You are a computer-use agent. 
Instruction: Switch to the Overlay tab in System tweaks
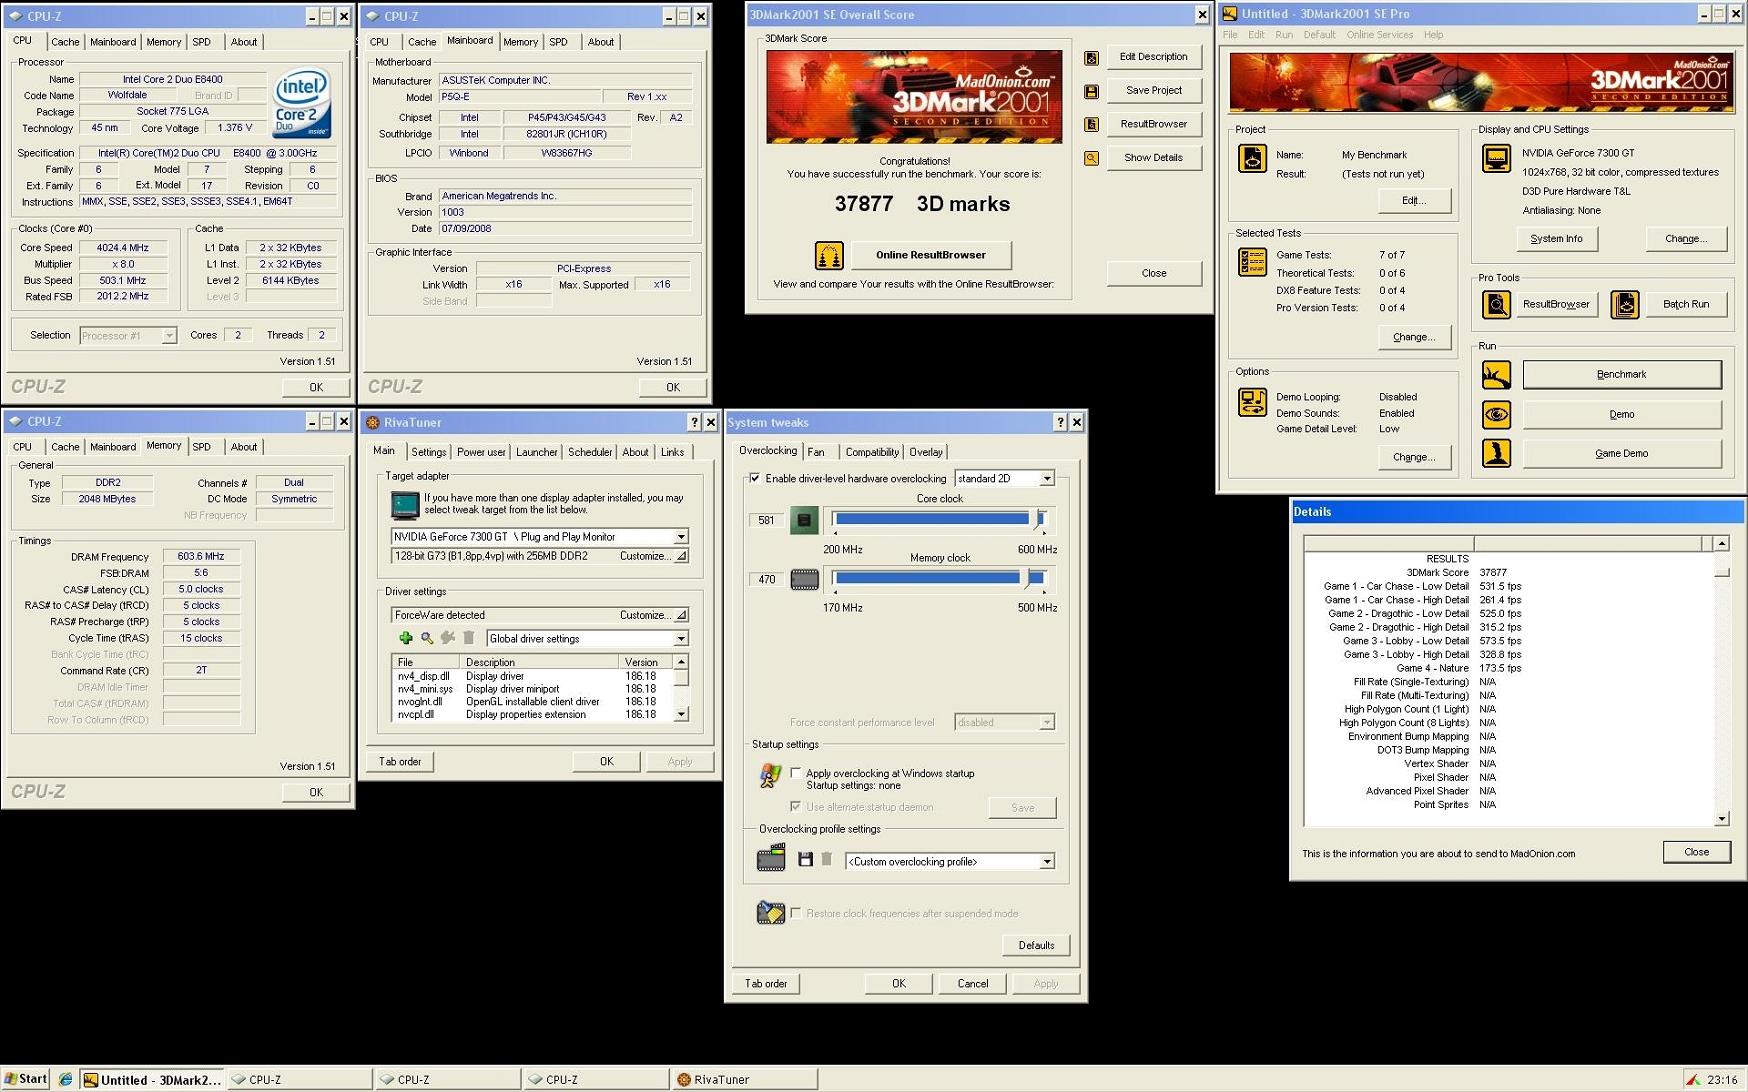[926, 452]
